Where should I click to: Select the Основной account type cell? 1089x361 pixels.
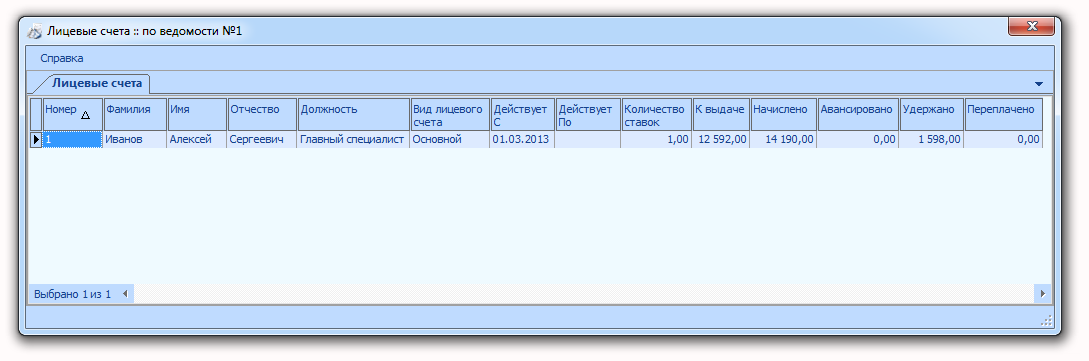450,140
